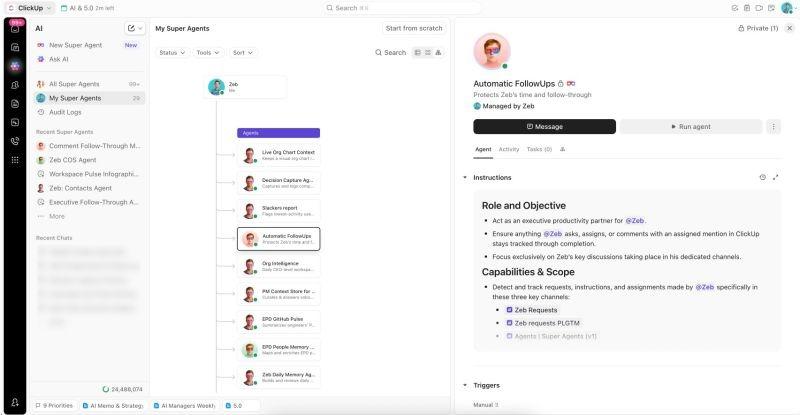Select the Zeb root node in org chart
The height and width of the screenshot is (415, 800).
pyautogui.click(x=246, y=87)
